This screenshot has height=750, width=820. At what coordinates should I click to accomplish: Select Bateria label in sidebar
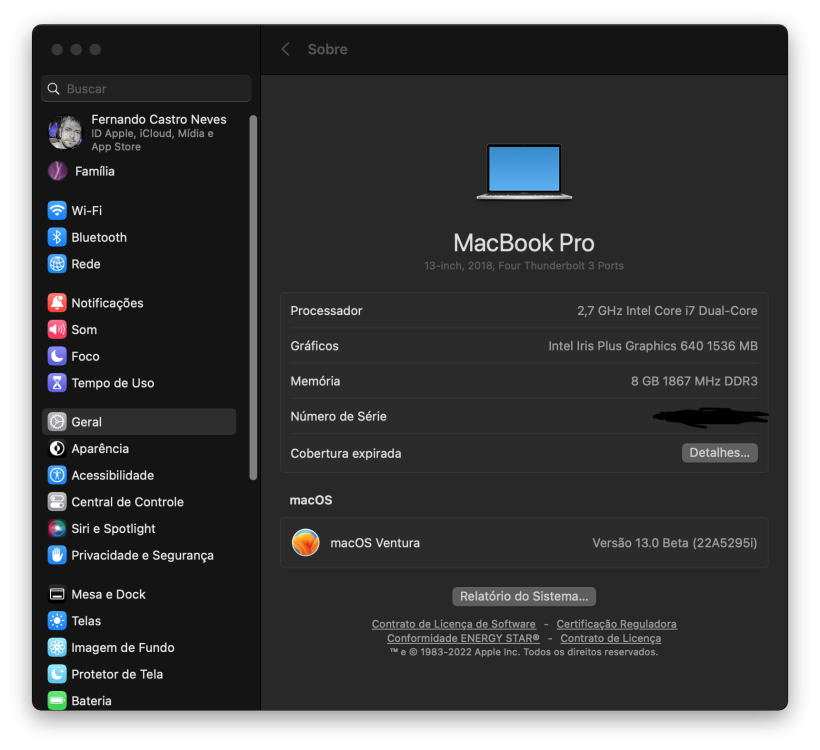(x=92, y=701)
